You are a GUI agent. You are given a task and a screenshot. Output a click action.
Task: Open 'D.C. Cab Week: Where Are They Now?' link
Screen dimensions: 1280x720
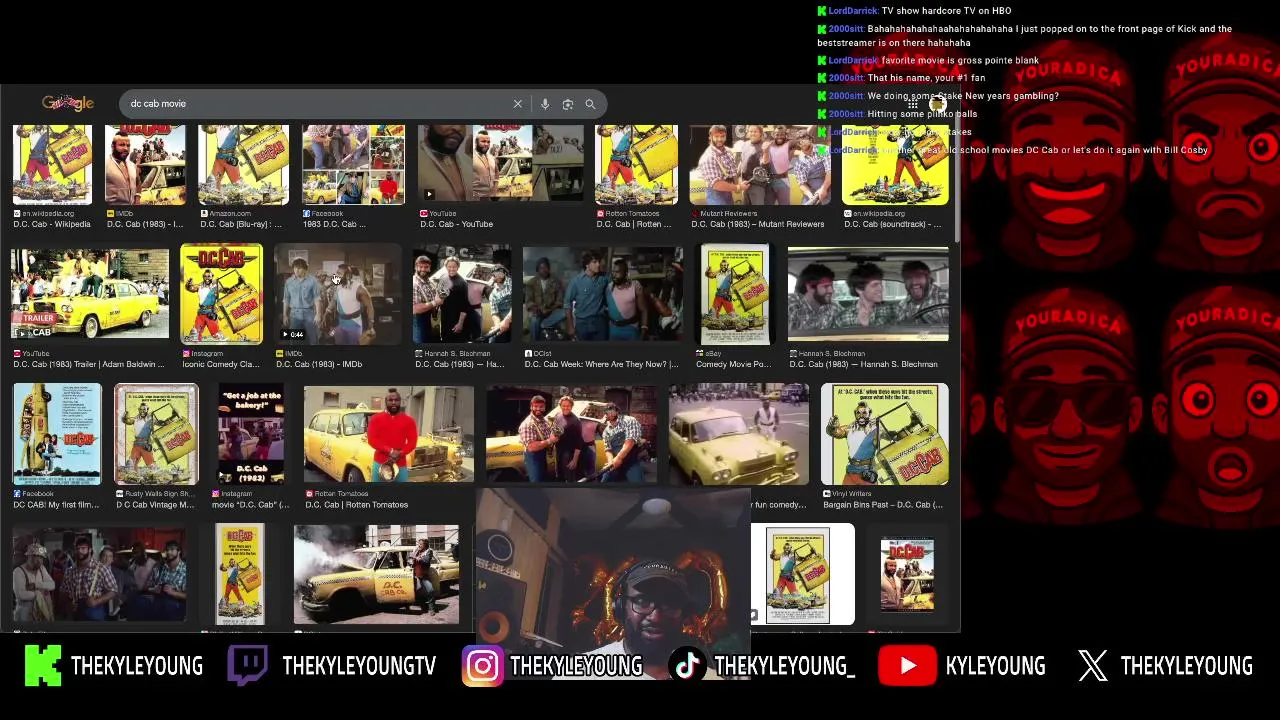point(601,364)
